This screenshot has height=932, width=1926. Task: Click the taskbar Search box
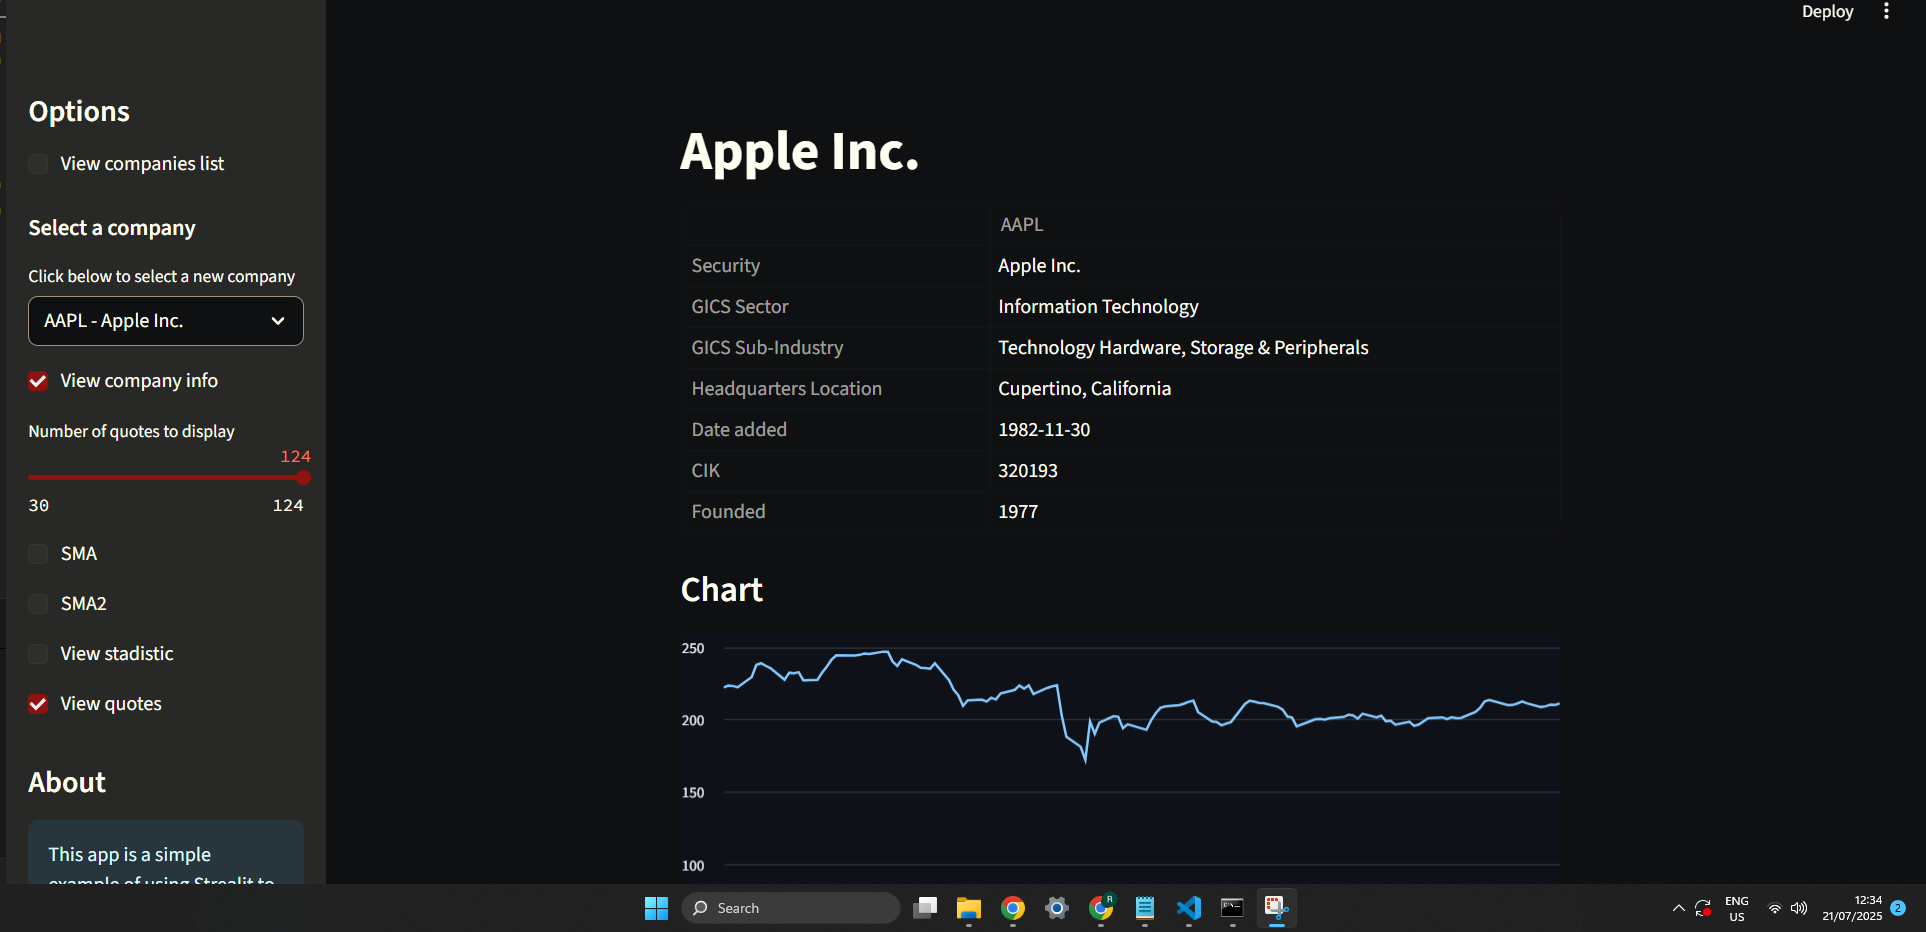click(x=791, y=908)
